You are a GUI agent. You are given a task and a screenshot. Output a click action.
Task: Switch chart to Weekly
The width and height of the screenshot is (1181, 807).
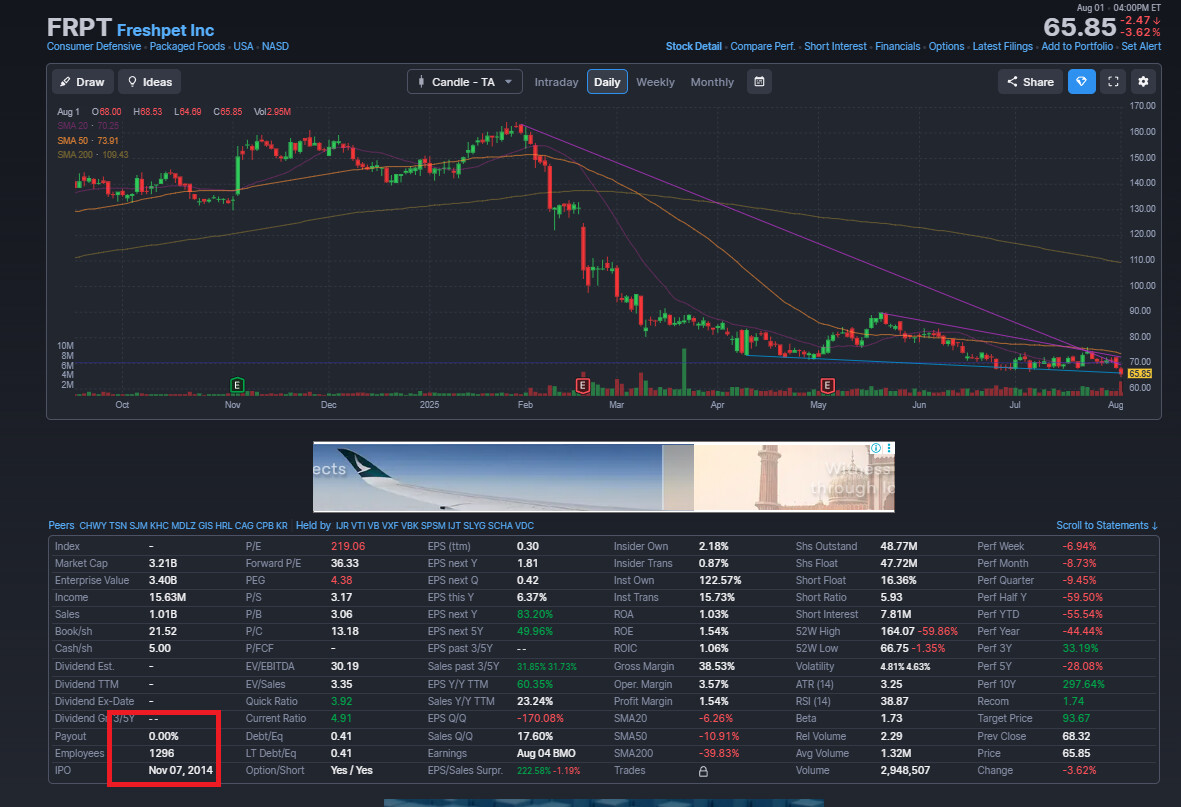tap(655, 82)
